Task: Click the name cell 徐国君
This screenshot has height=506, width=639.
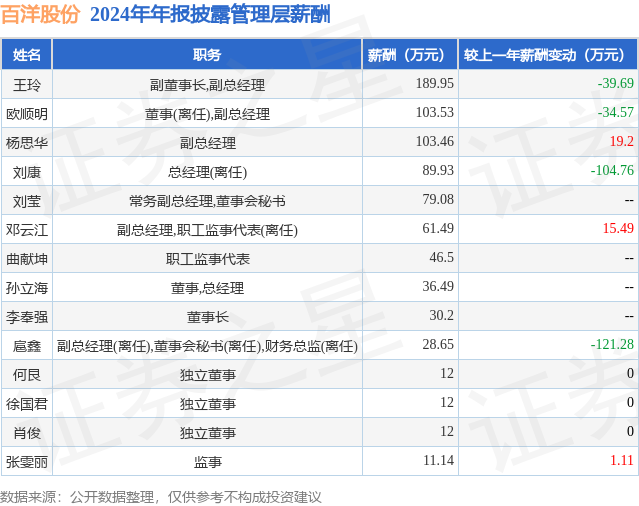Action: click(26, 404)
